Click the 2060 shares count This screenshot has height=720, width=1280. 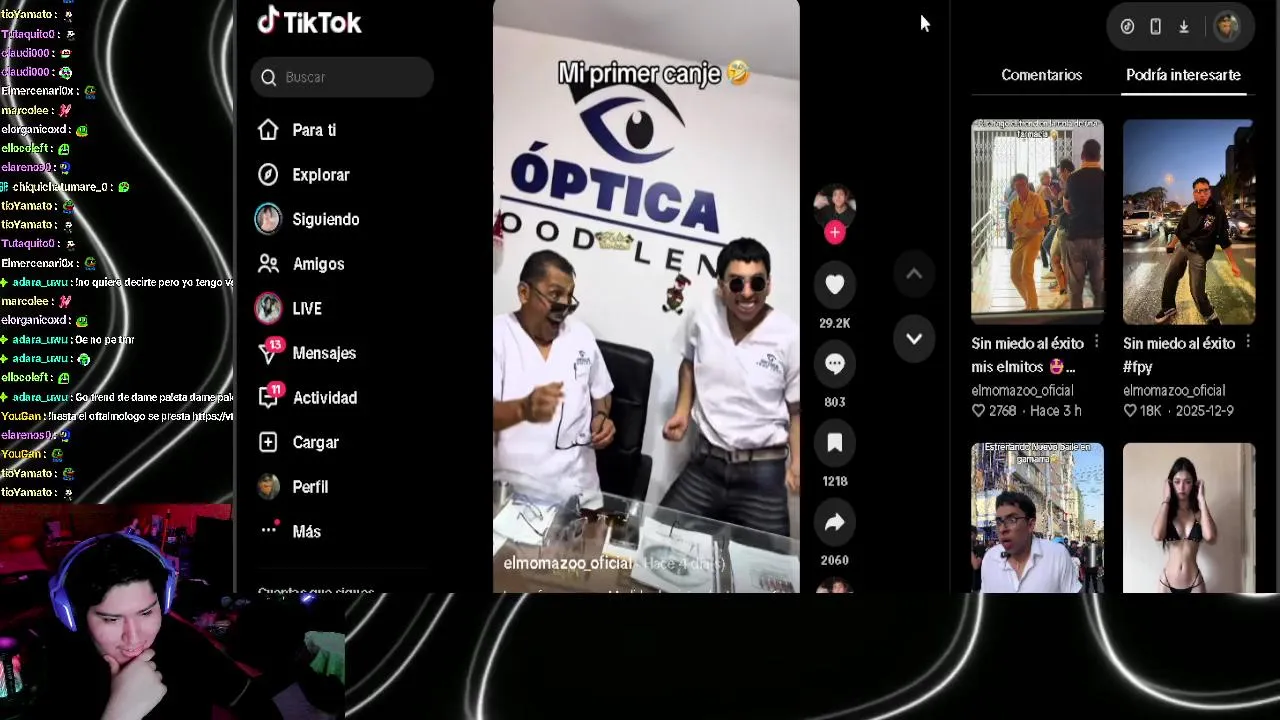click(835, 560)
